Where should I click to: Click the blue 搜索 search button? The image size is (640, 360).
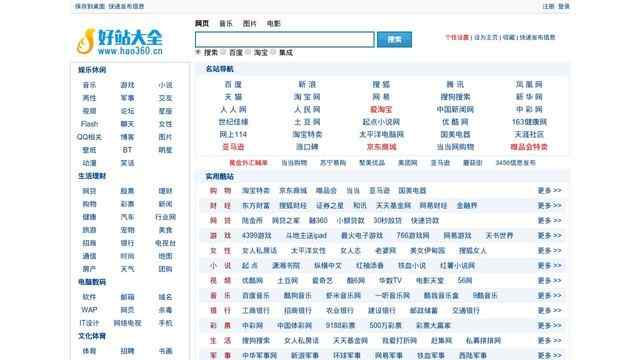click(x=394, y=40)
